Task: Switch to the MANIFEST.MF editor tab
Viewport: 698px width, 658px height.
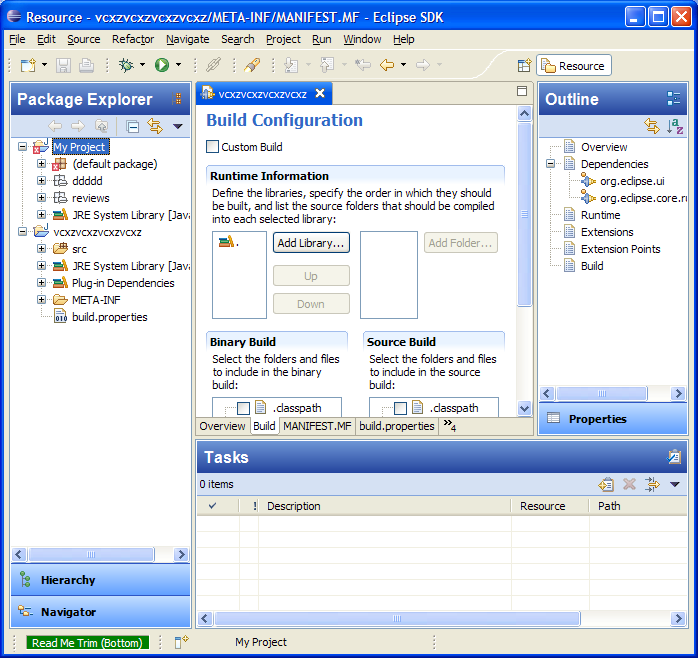Action: (316, 426)
